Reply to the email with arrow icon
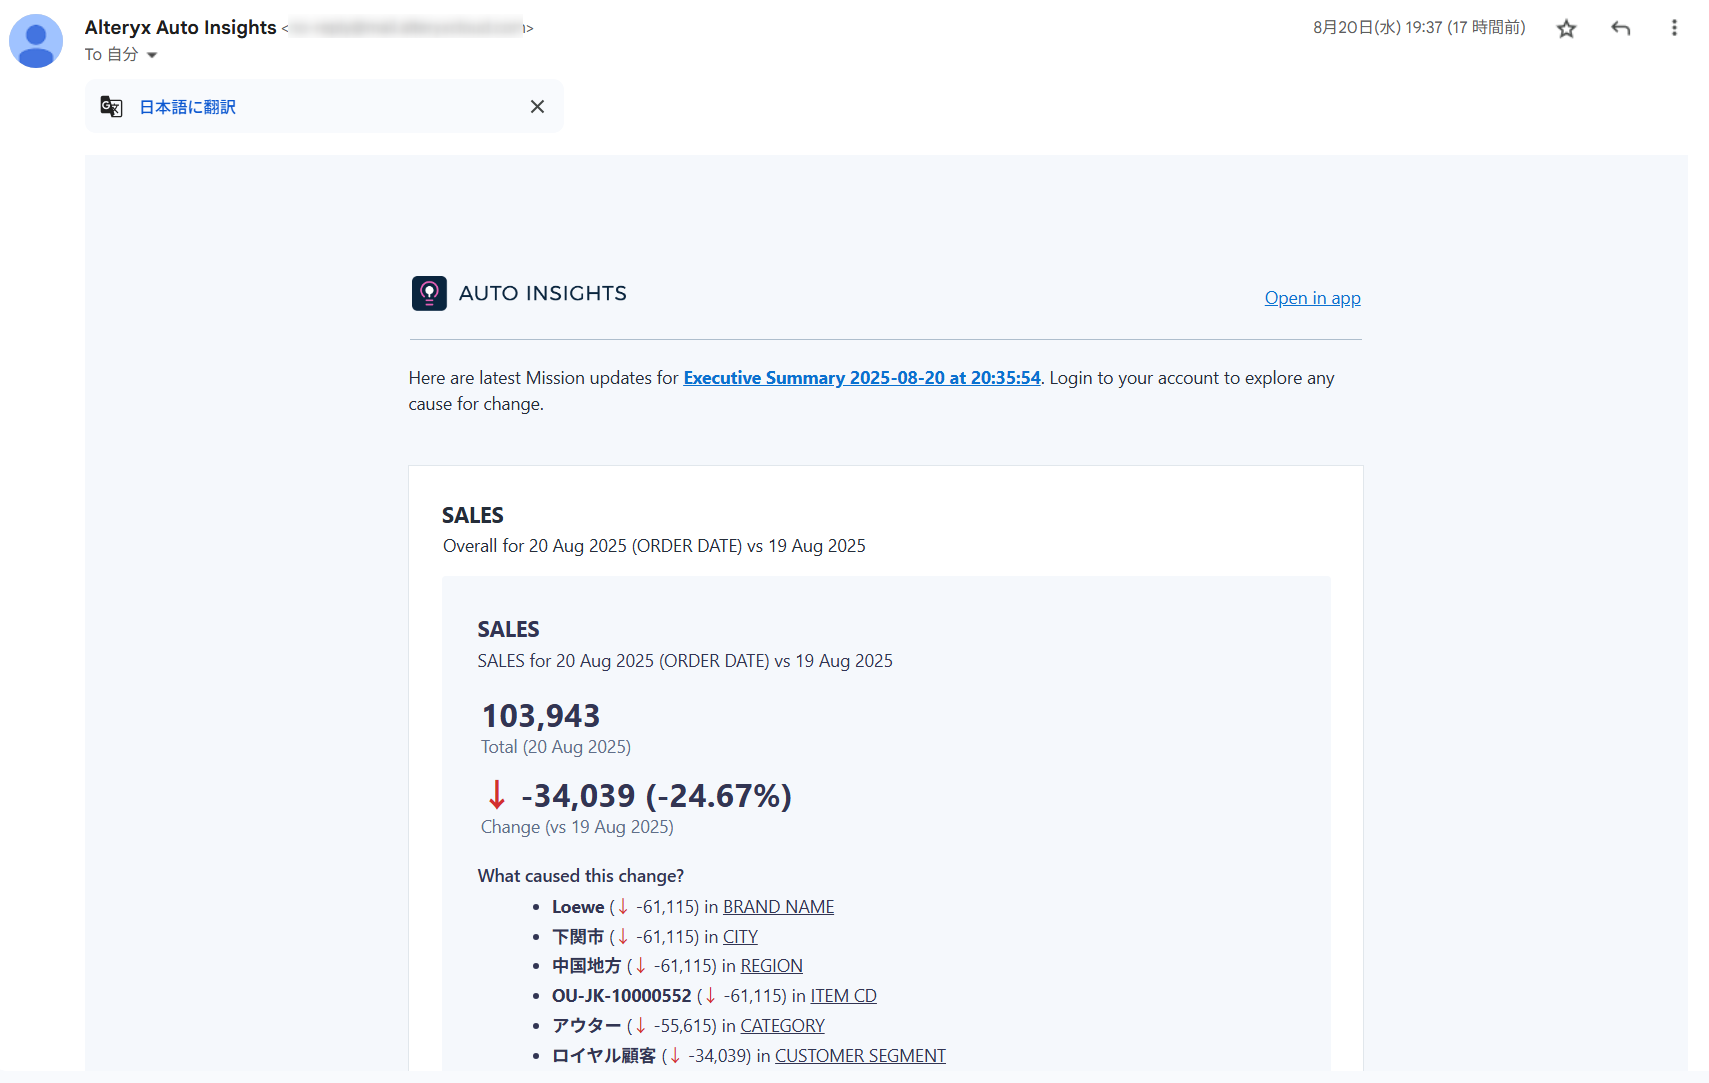Screen dimensions: 1709x1083 click(x=1621, y=29)
